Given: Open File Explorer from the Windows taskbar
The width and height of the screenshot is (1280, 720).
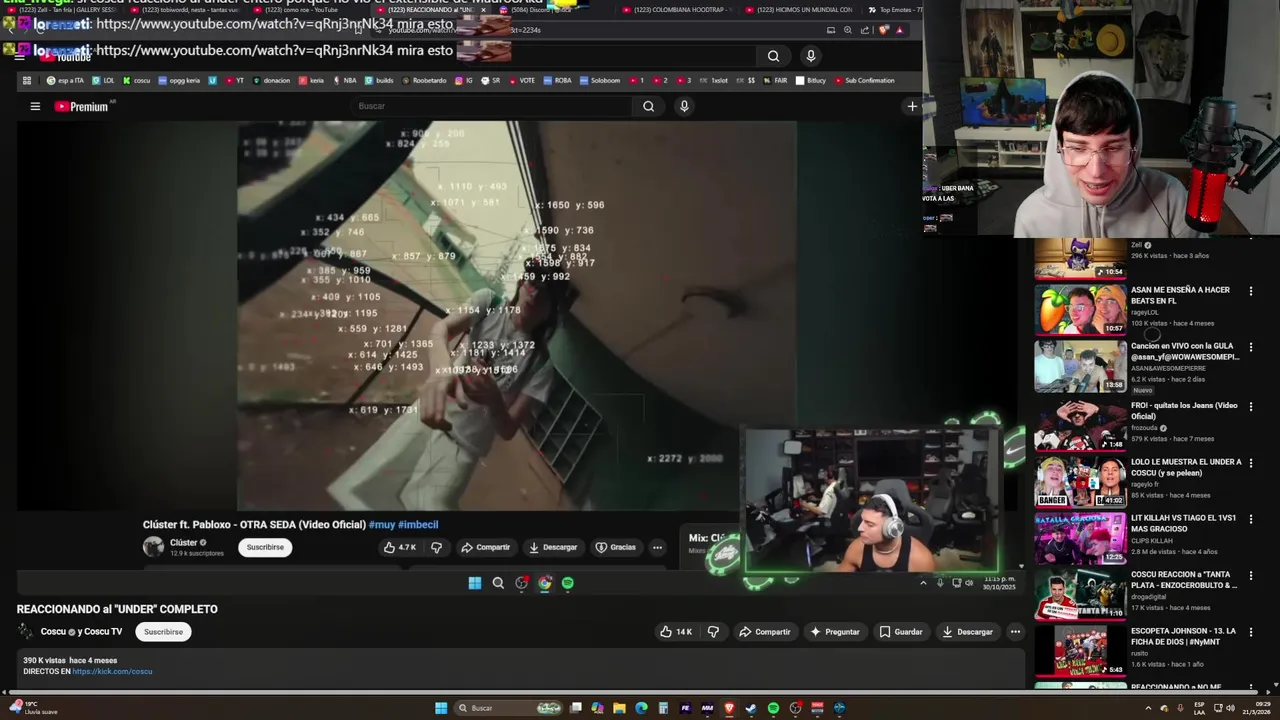Looking at the screenshot, I should [x=619, y=708].
